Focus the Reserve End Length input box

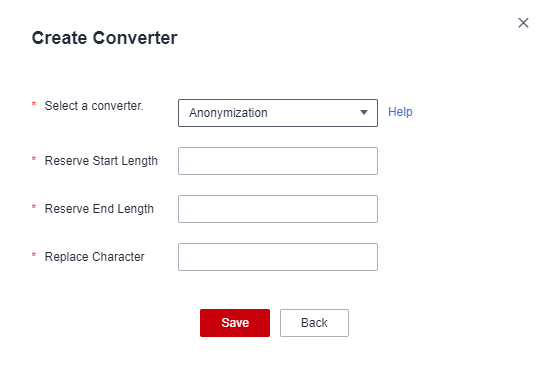[x=278, y=209]
